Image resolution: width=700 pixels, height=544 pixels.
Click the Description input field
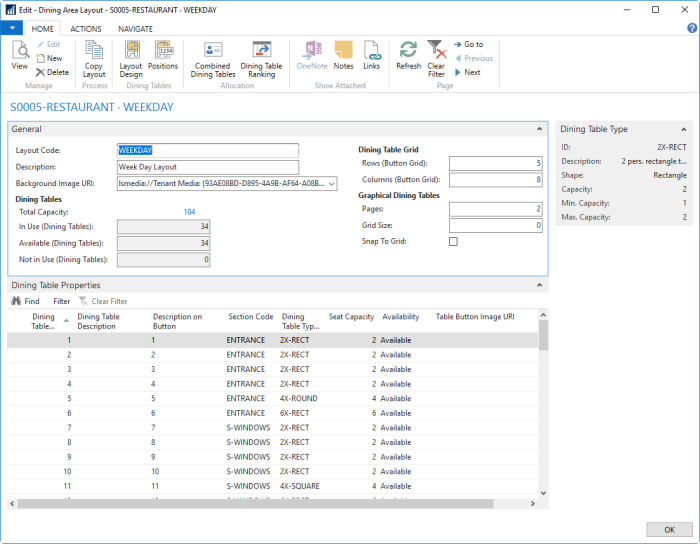[208, 167]
